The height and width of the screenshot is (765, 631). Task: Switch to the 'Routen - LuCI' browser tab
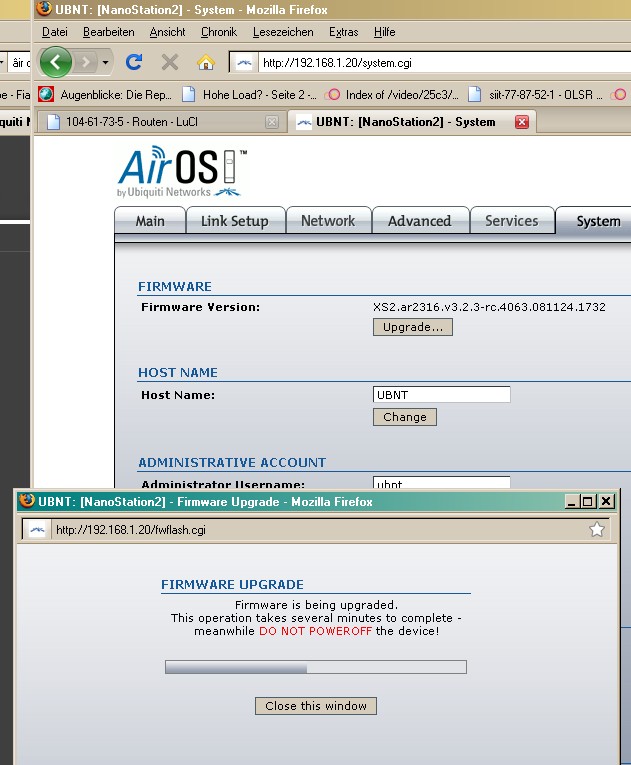tap(160, 122)
